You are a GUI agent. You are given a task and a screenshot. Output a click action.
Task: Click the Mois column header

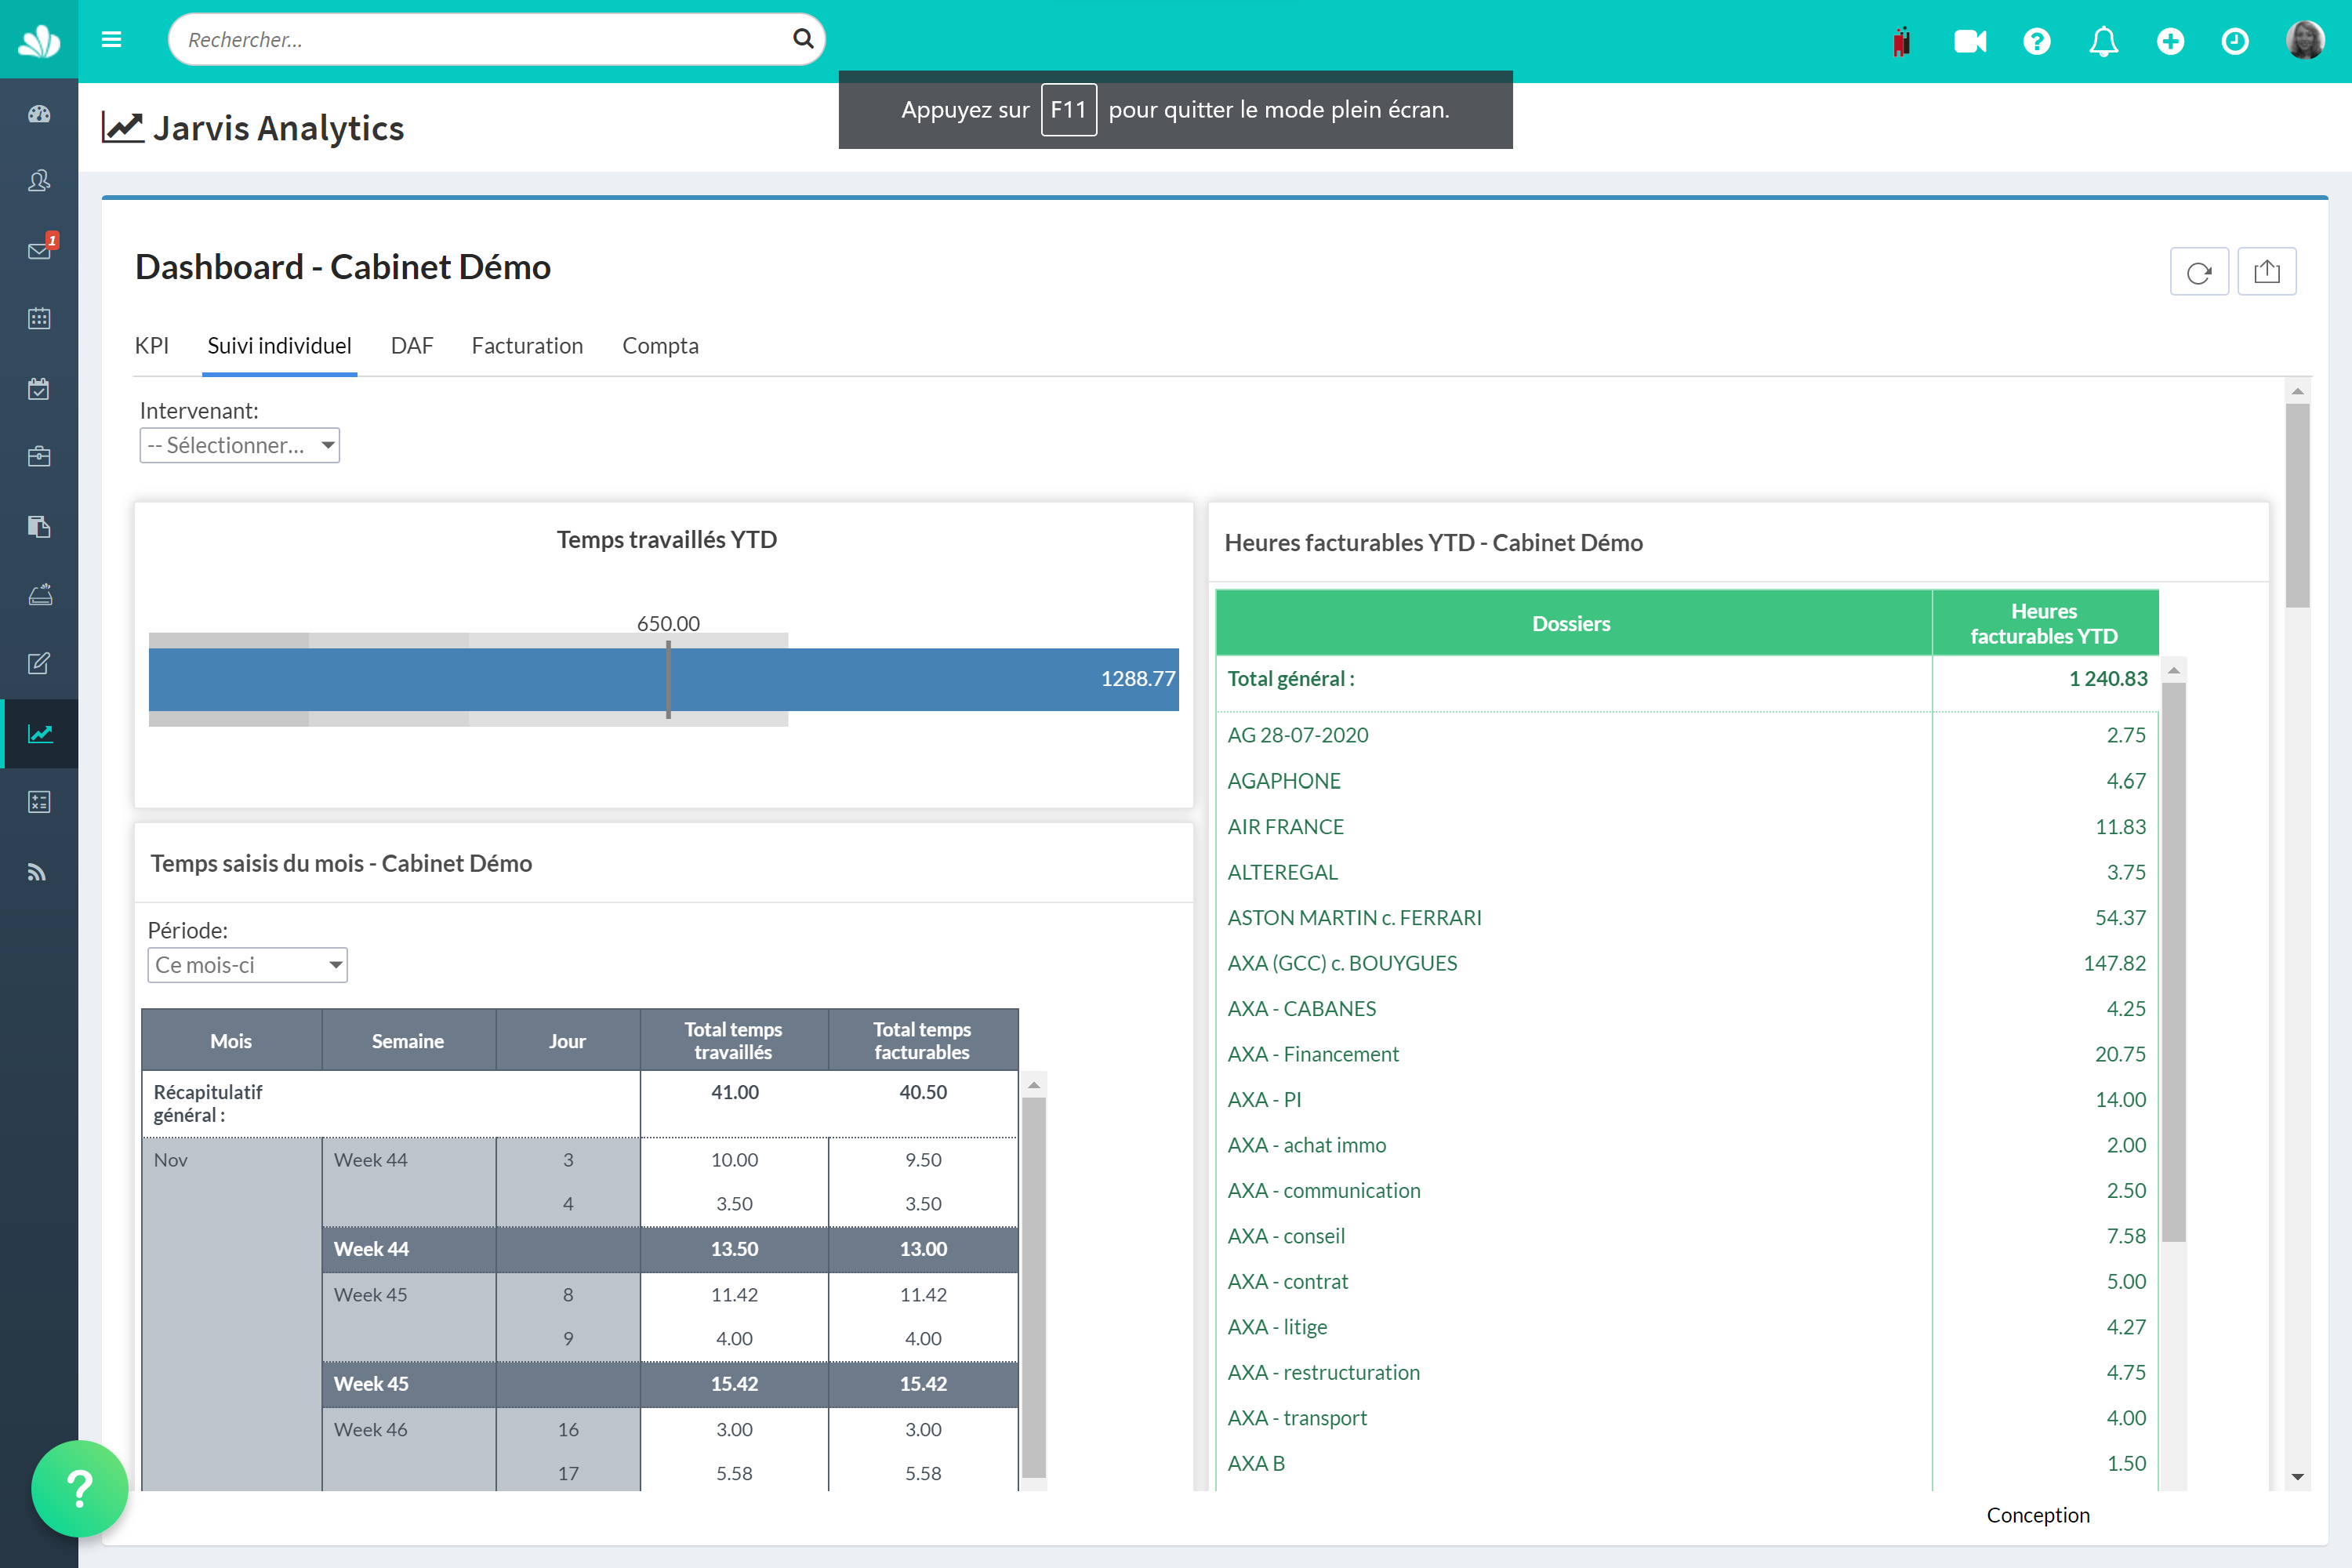(x=231, y=1040)
